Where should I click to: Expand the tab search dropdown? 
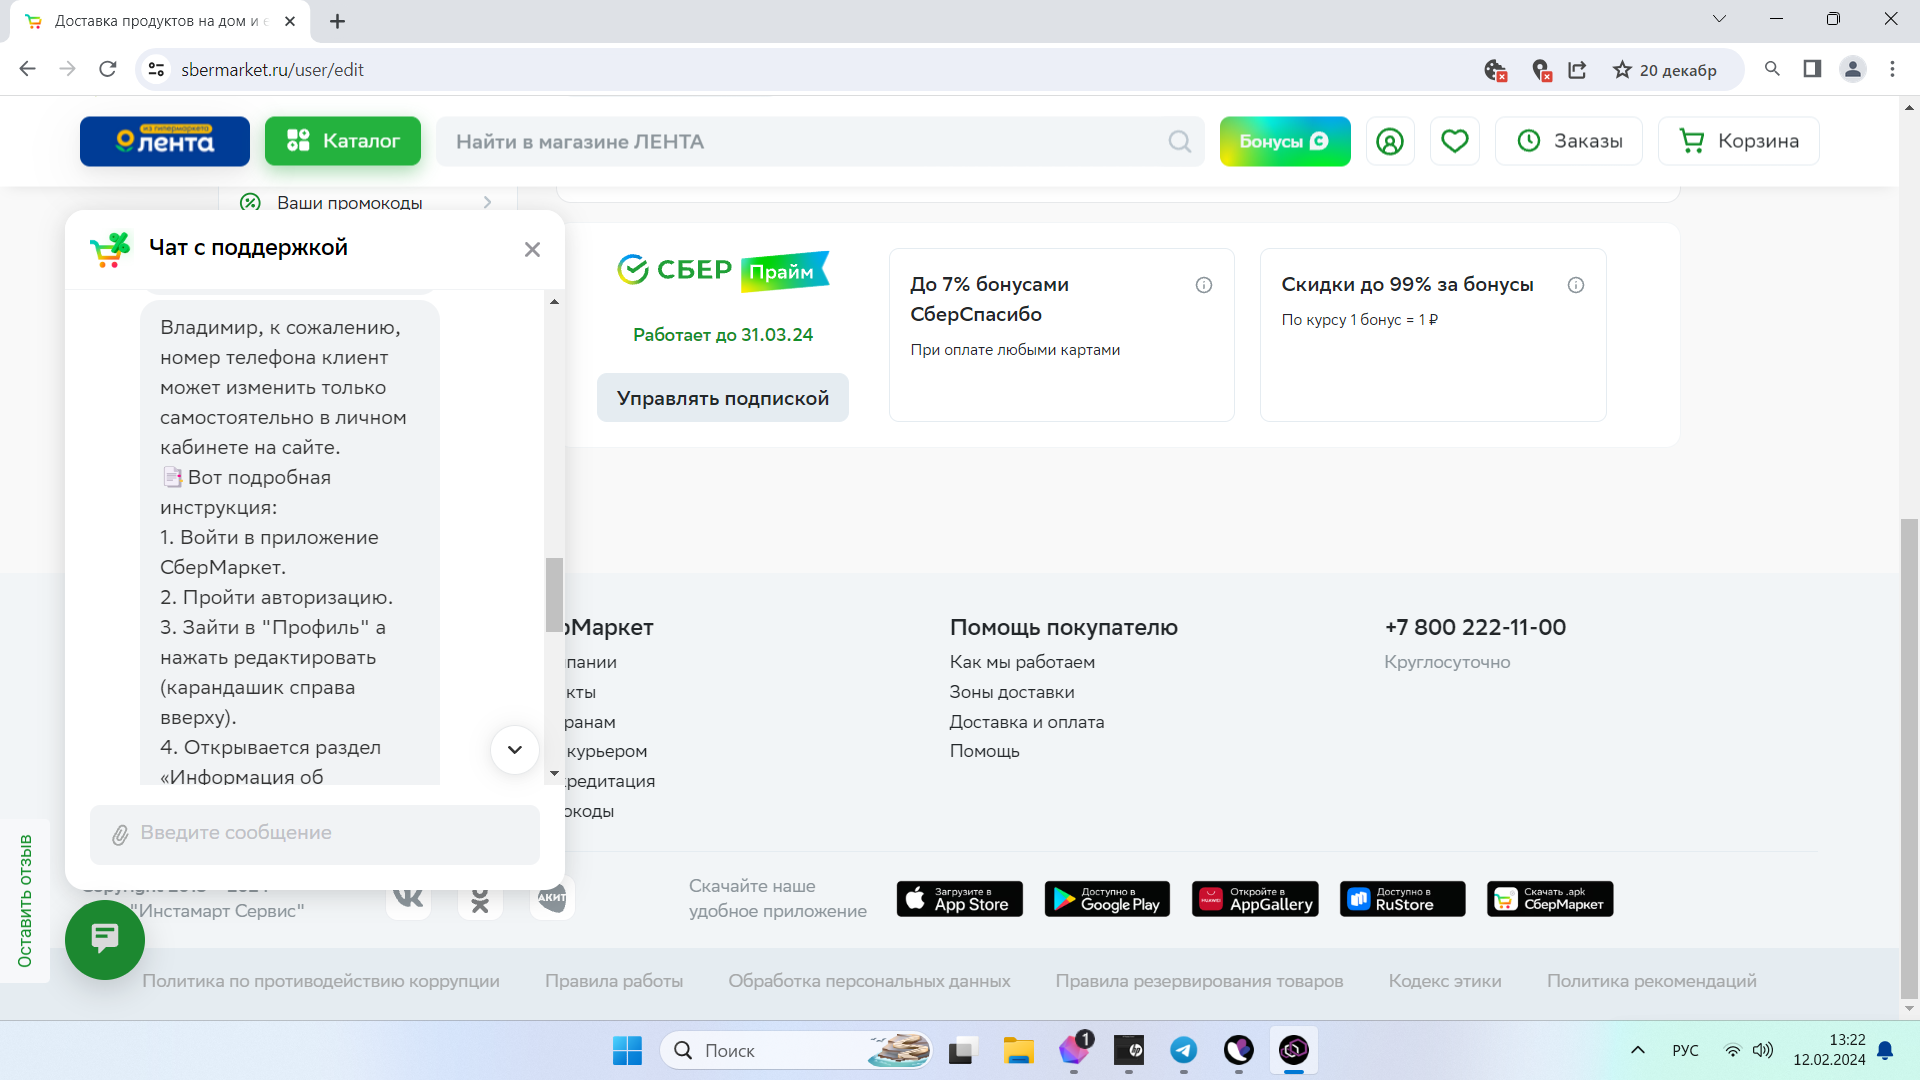pos(1720,19)
